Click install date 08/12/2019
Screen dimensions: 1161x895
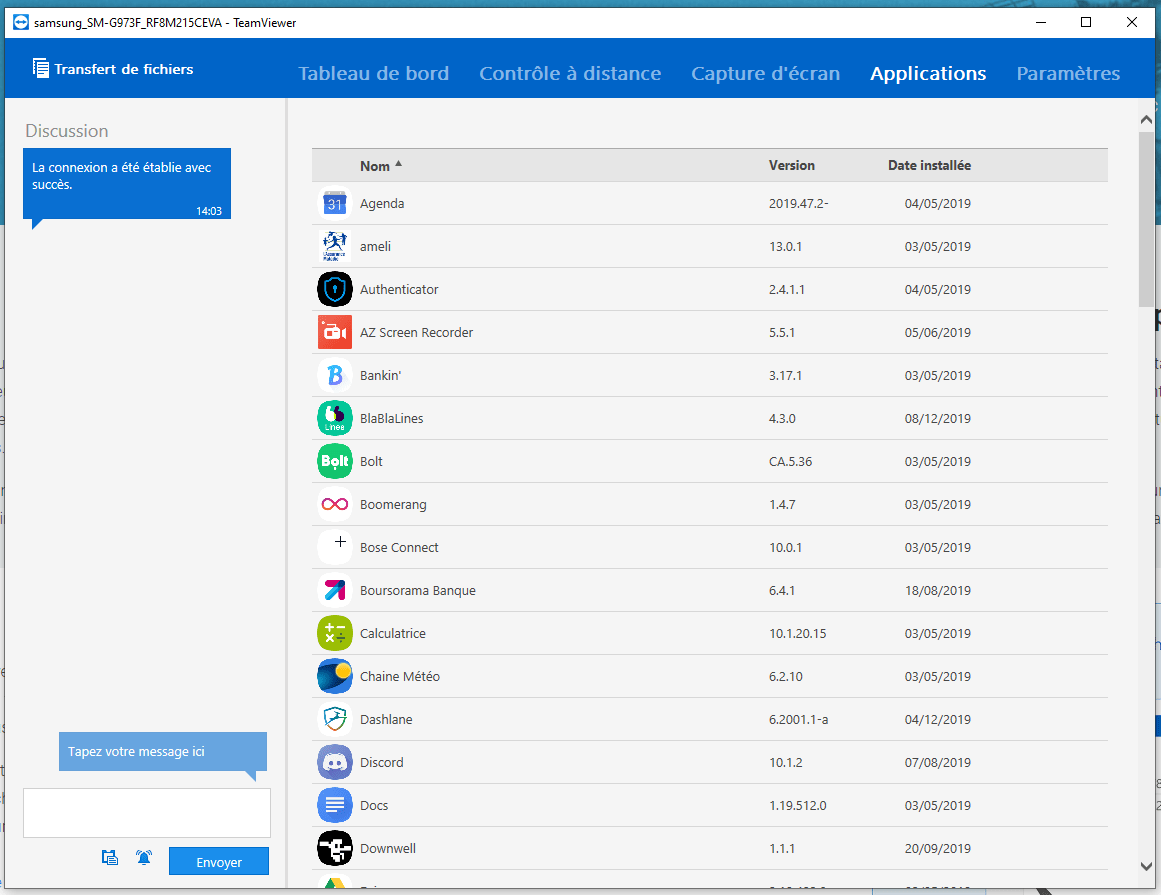(937, 418)
